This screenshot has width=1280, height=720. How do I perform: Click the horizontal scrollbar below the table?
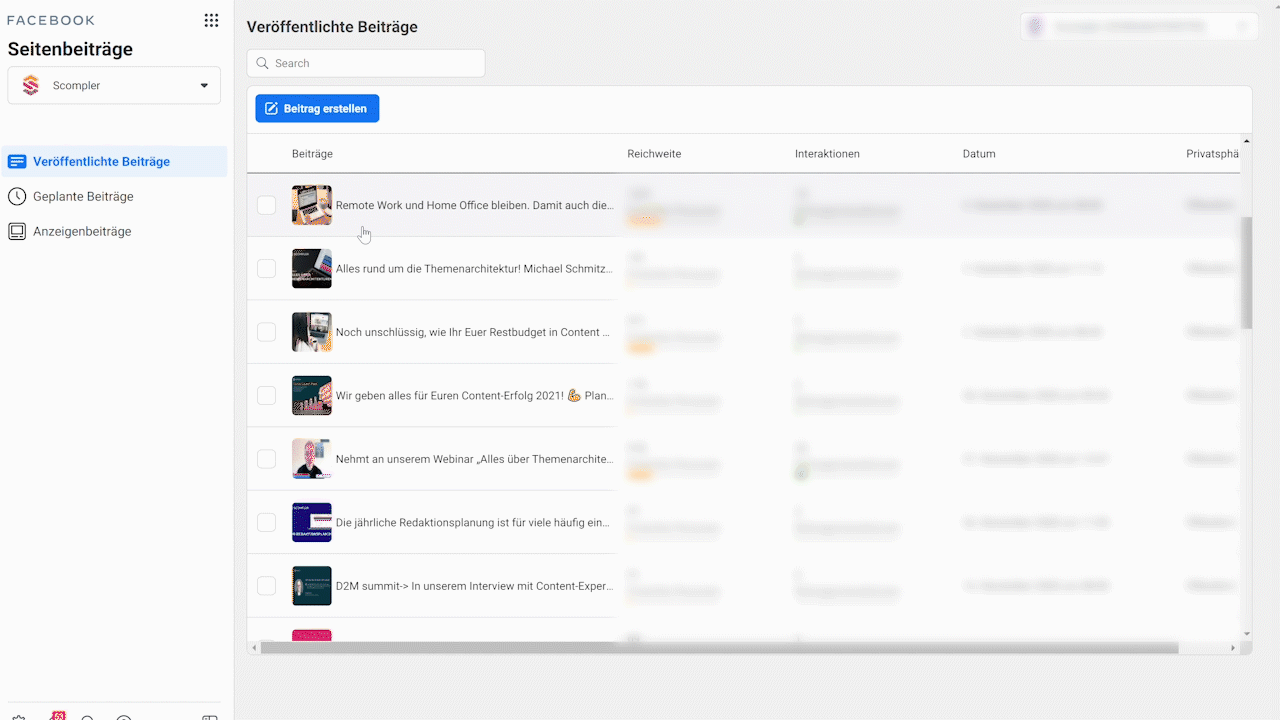(x=720, y=648)
